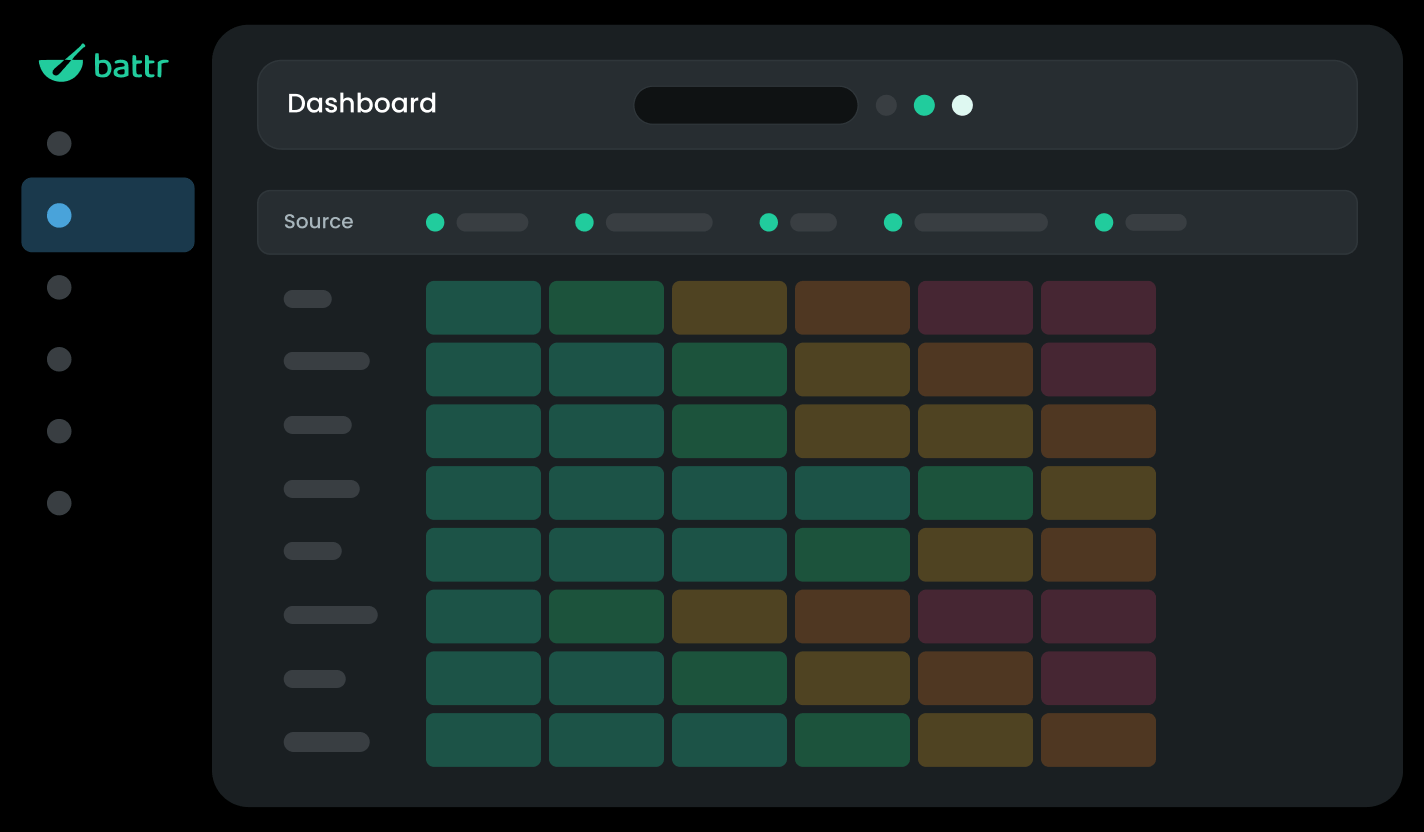1424x832 pixels.
Task: Toggle the second green source dot
Action: tap(584, 222)
